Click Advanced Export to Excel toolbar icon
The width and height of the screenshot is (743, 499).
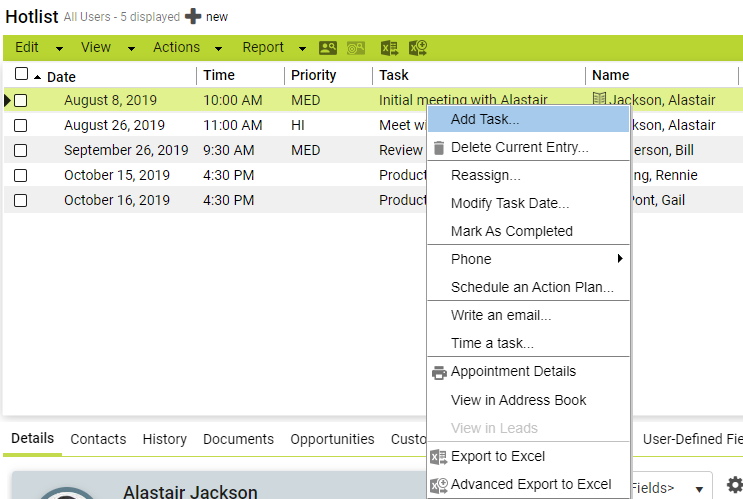[x=418, y=48]
